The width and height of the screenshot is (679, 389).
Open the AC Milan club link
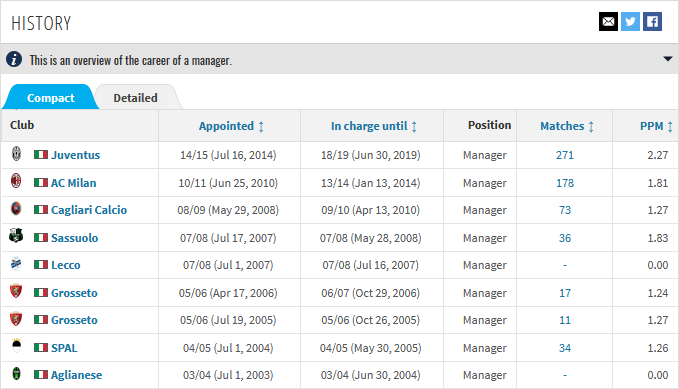click(x=74, y=183)
